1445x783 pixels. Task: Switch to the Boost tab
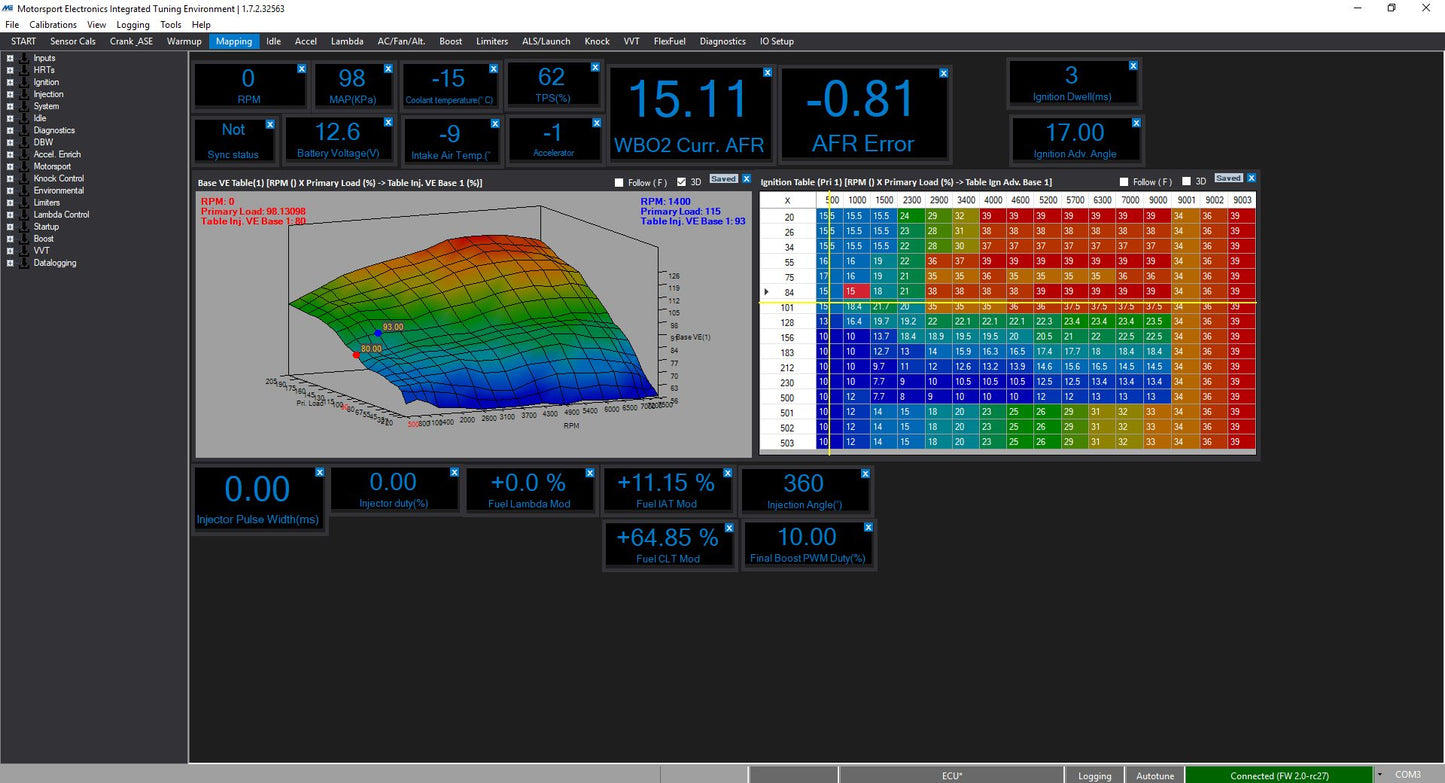450,41
